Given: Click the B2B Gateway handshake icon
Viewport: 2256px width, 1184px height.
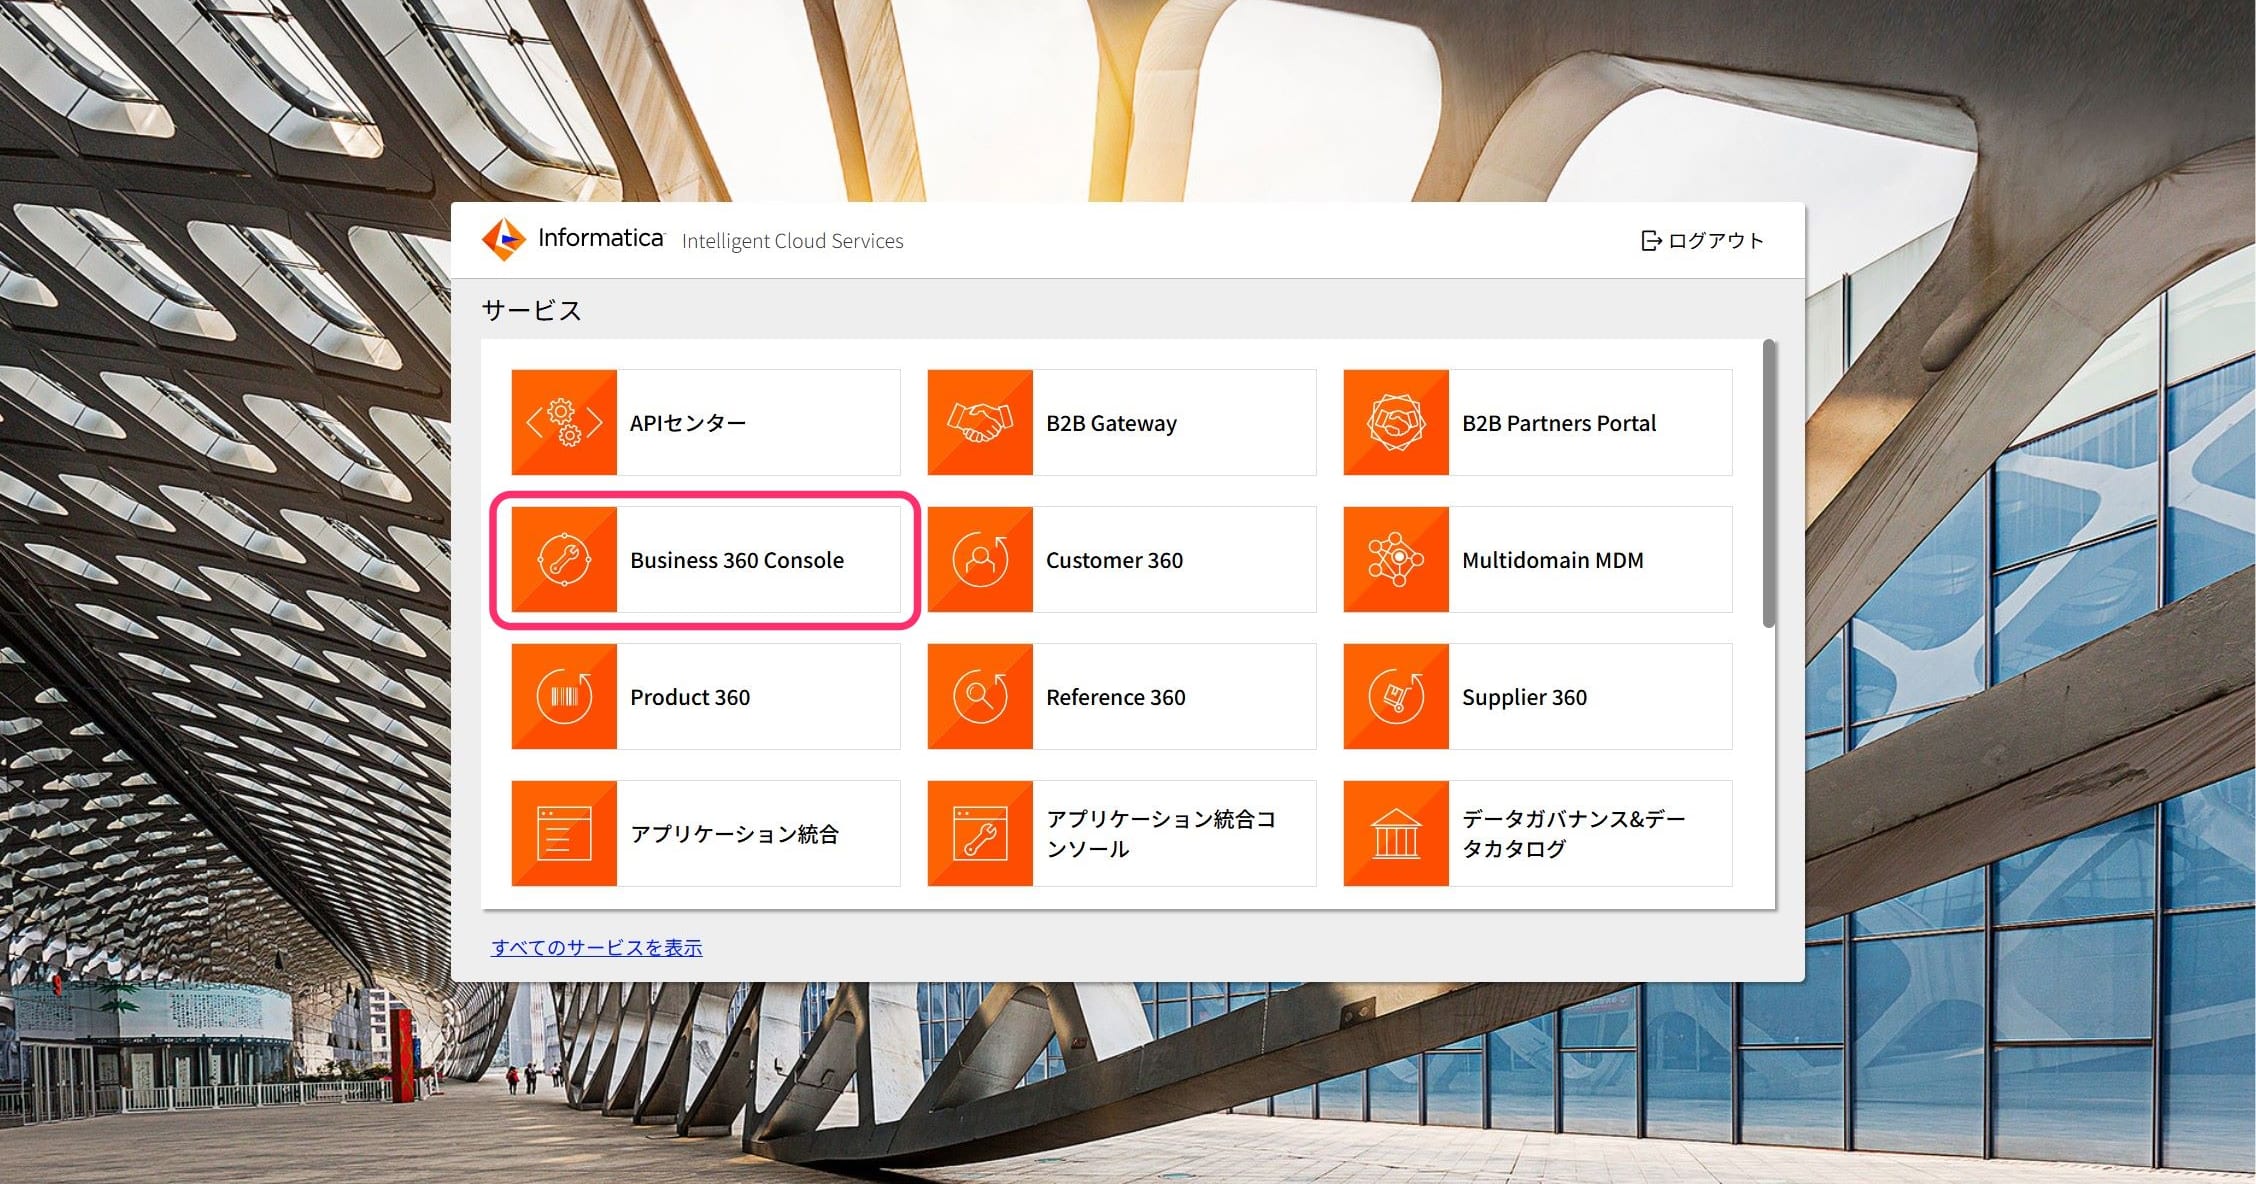Looking at the screenshot, I should tap(980, 422).
